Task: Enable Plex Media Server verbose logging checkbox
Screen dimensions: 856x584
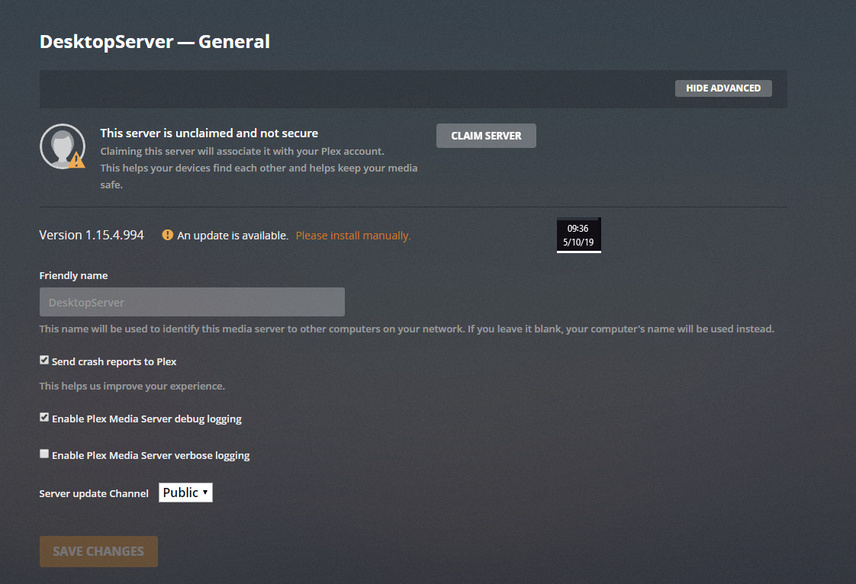Action: click(44, 454)
